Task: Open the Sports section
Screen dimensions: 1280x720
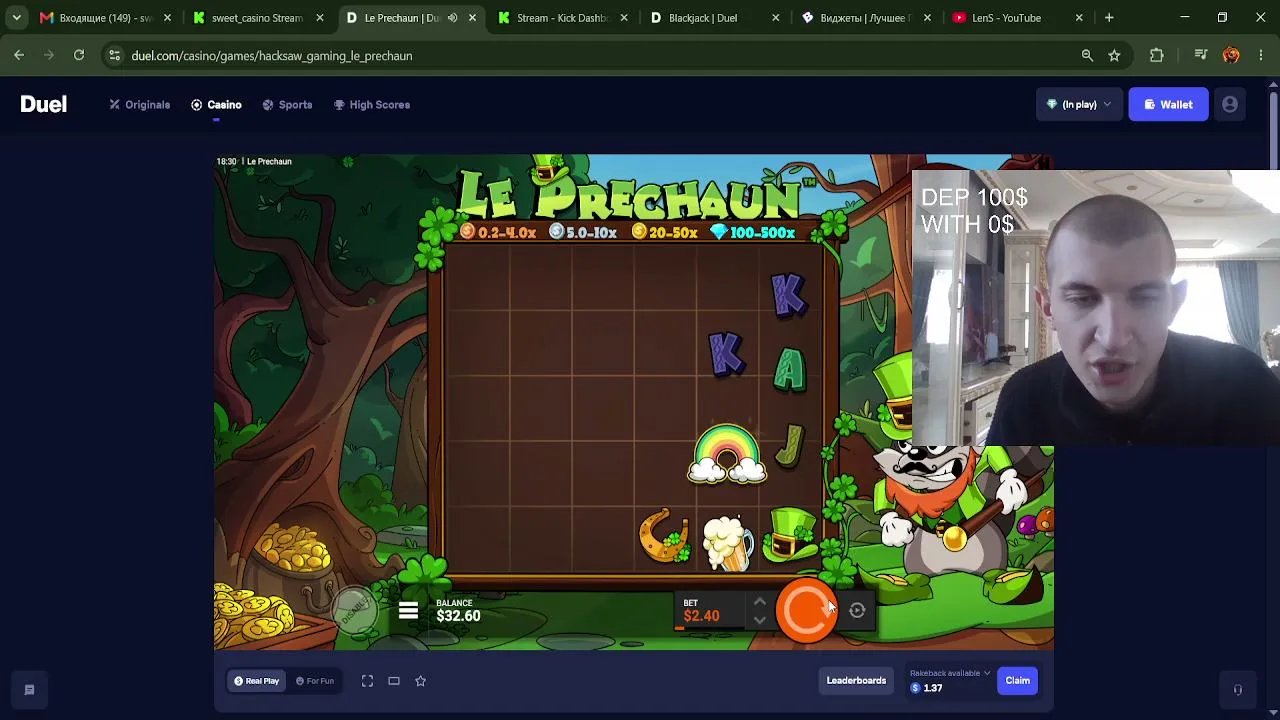Action: [x=287, y=105]
